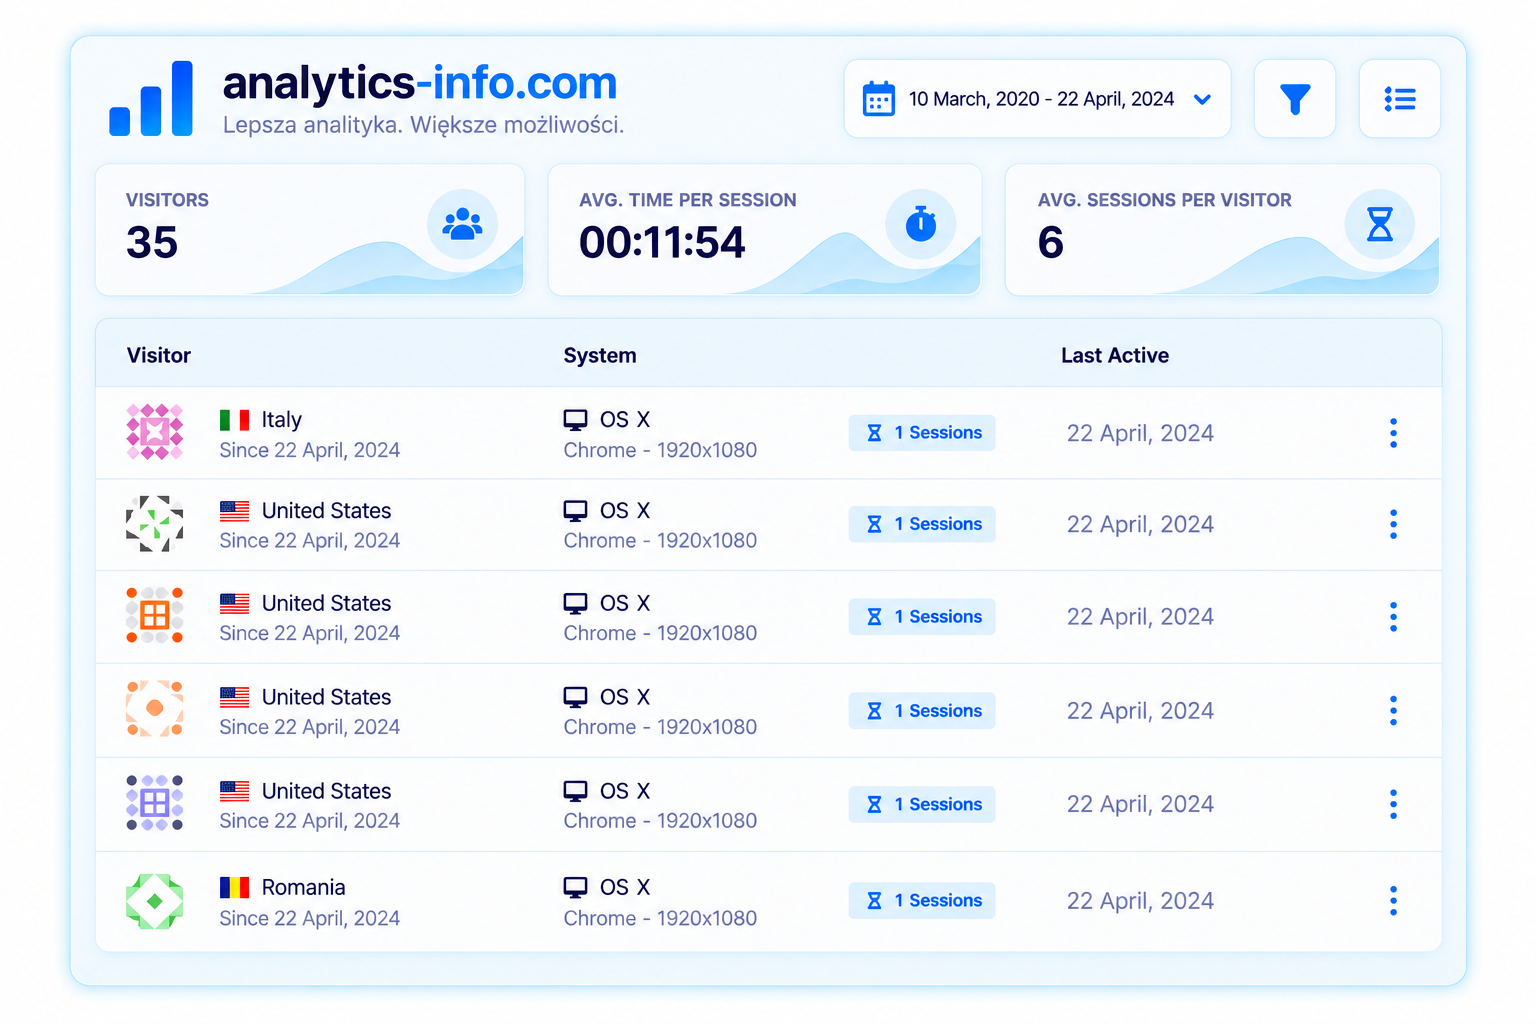Click Since 22 April, 2024 under Italy
The image size is (1536, 1024).
pos(310,450)
